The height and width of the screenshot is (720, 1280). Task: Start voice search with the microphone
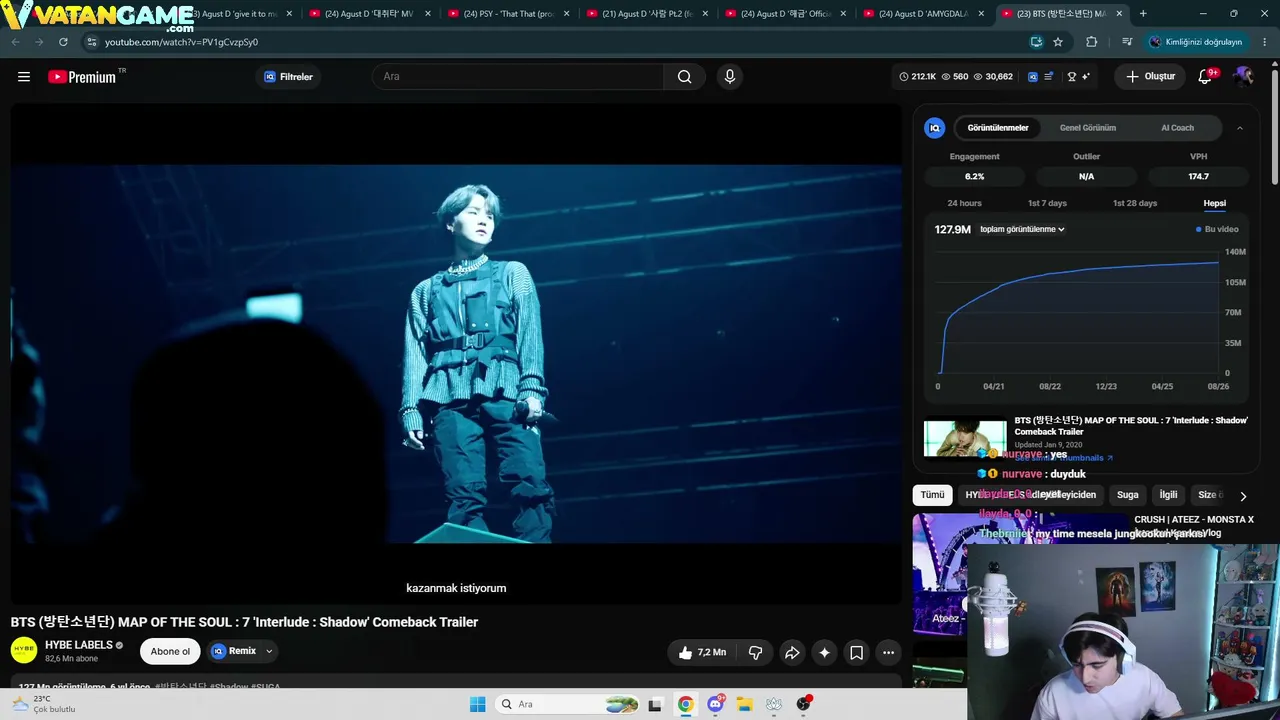click(x=730, y=77)
